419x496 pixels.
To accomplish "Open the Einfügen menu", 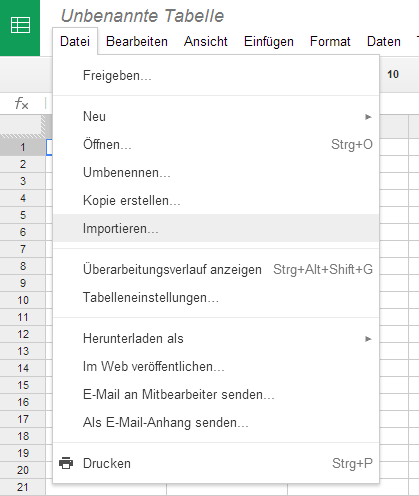I will 269,42.
